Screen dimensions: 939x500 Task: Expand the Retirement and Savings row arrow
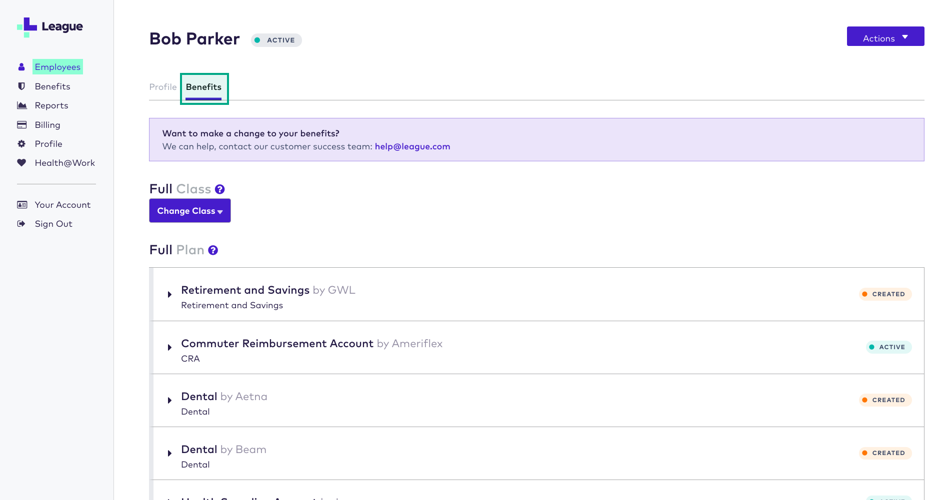169,295
